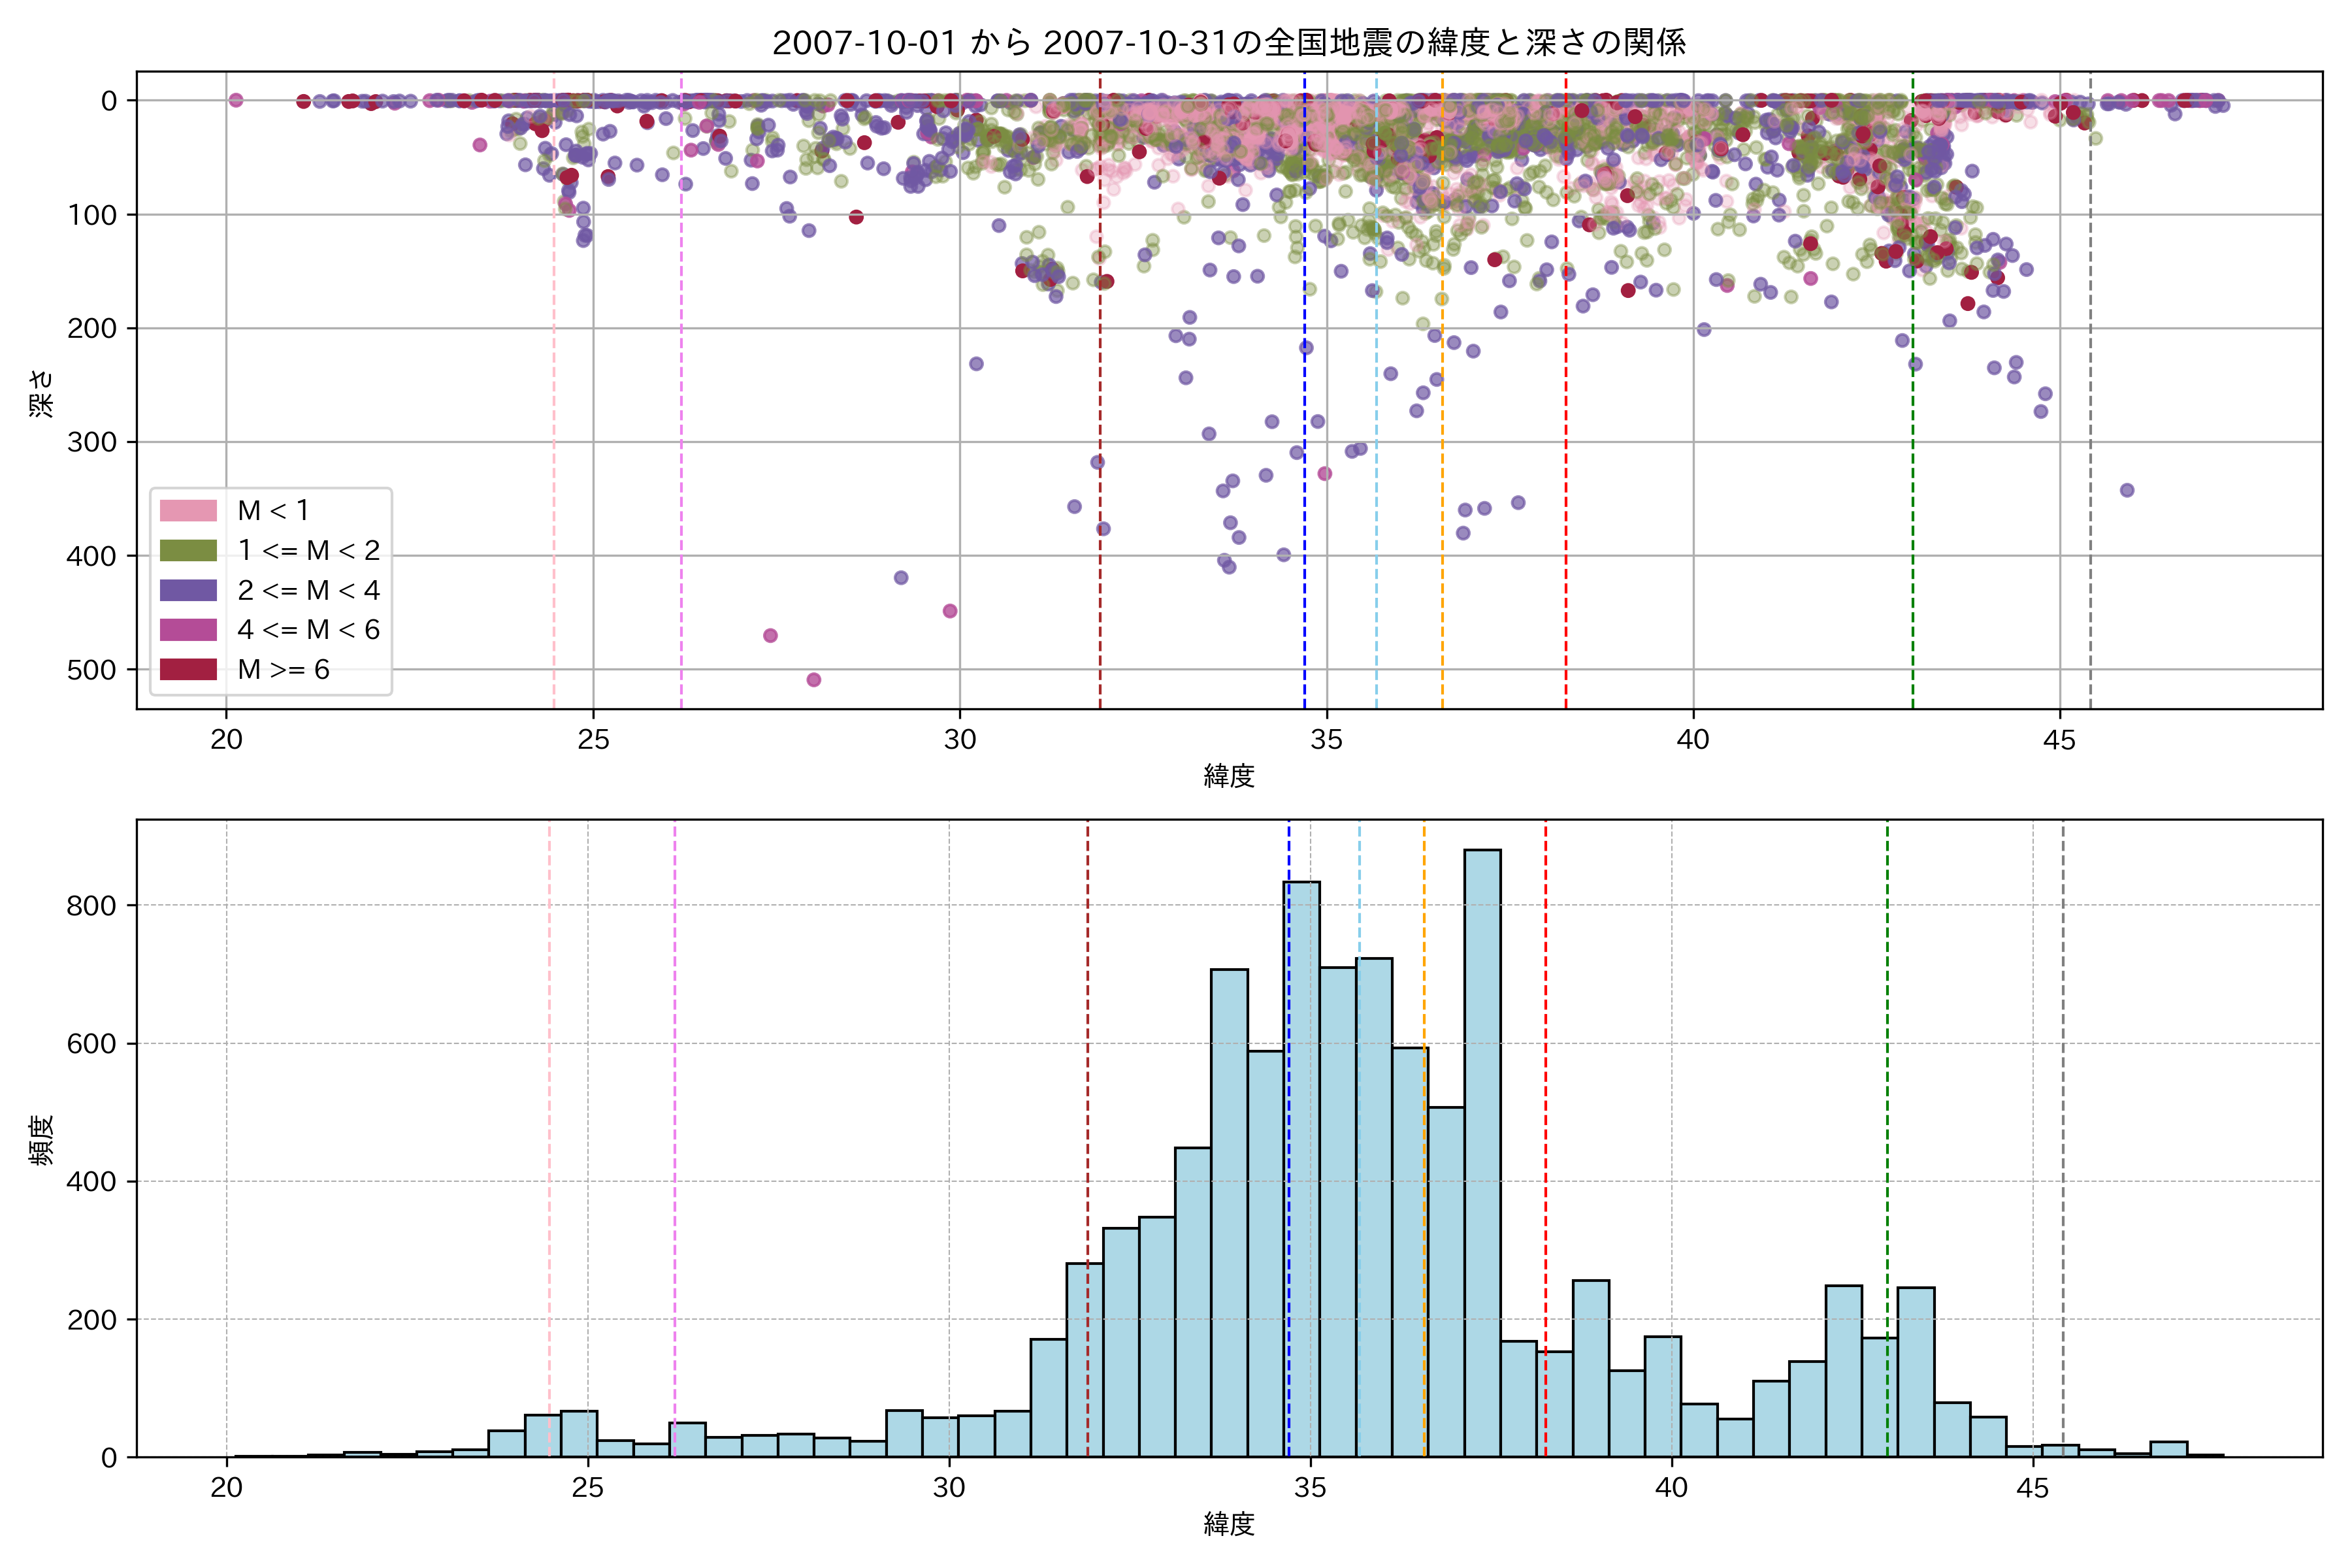Click the green 1 <= M < 2 legend swatch
Image resolution: width=2352 pixels, height=1568 pixels.
(x=188, y=550)
